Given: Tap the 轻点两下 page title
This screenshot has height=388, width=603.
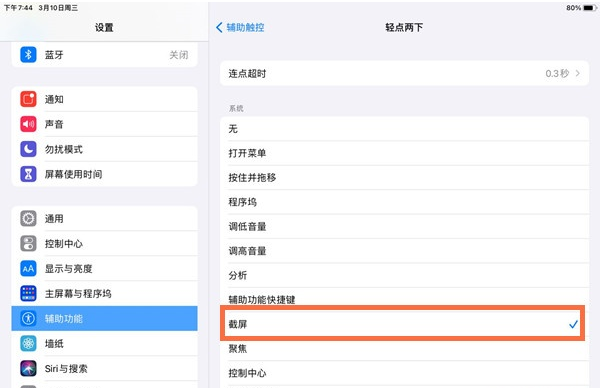Looking at the screenshot, I should [x=404, y=27].
